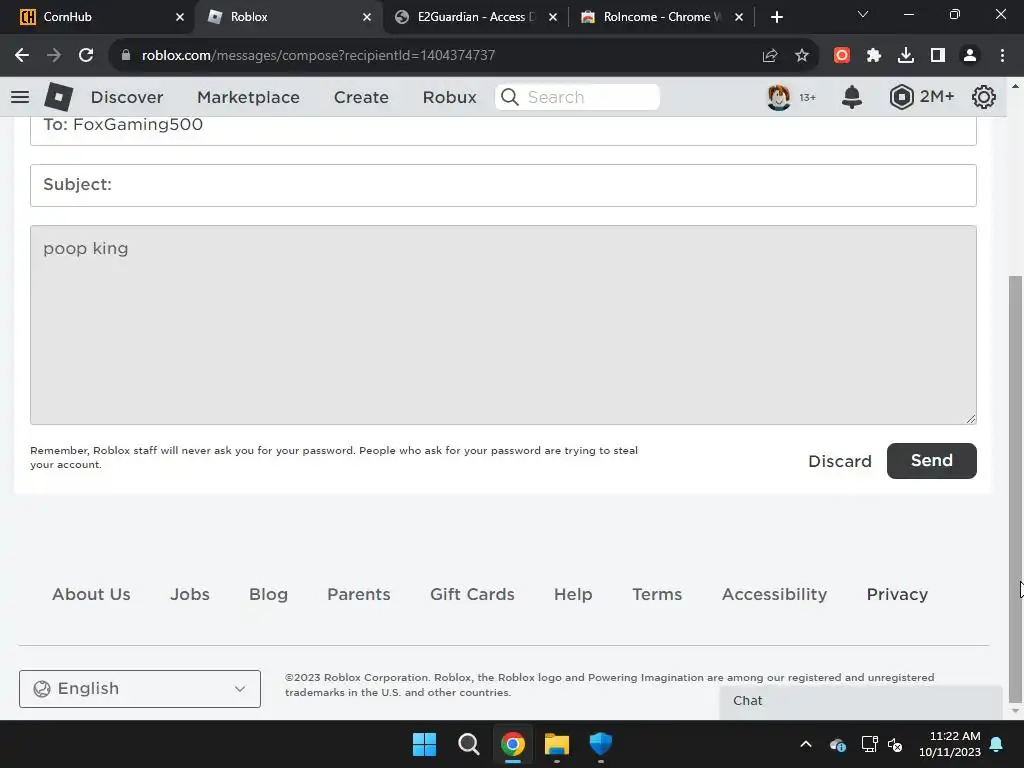
Task: Open the Jobs footer link
Action: (x=189, y=594)
